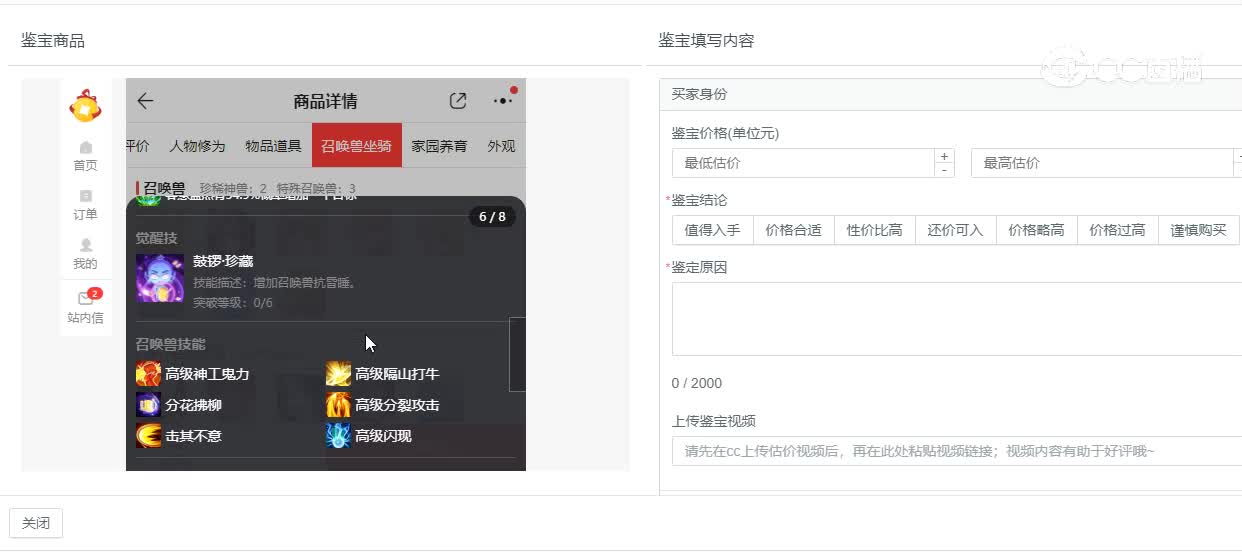Increase 最低估价 with plus stepper
Viewport: 1242px width, 552px height.
click(945, 156)
